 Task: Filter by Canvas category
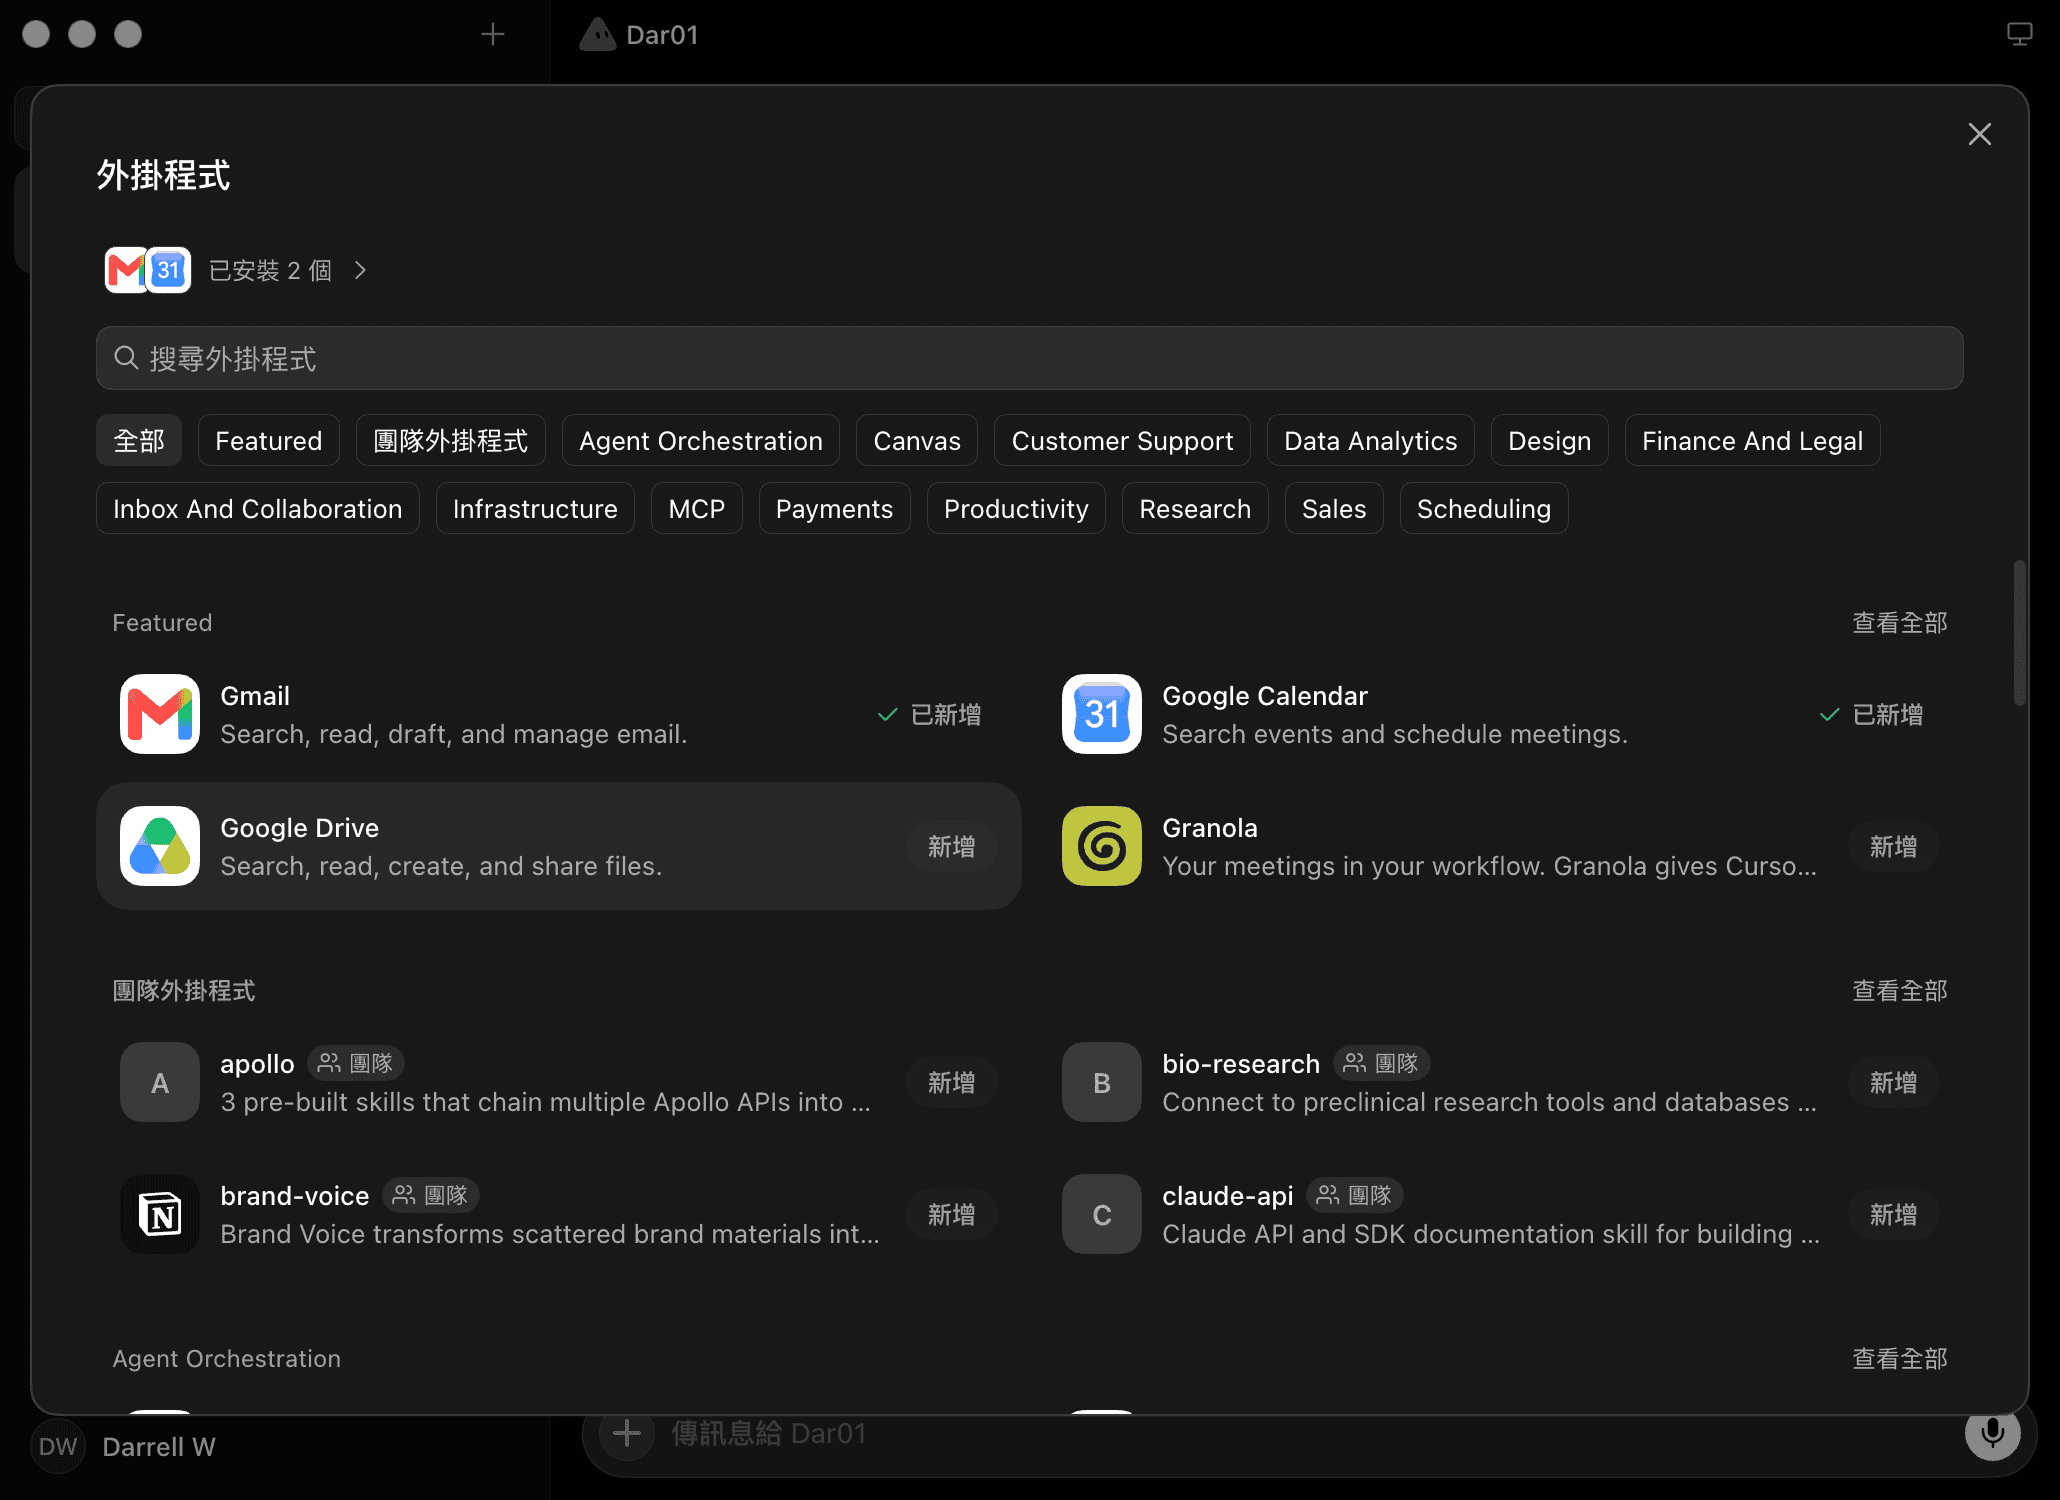[917, 440]
